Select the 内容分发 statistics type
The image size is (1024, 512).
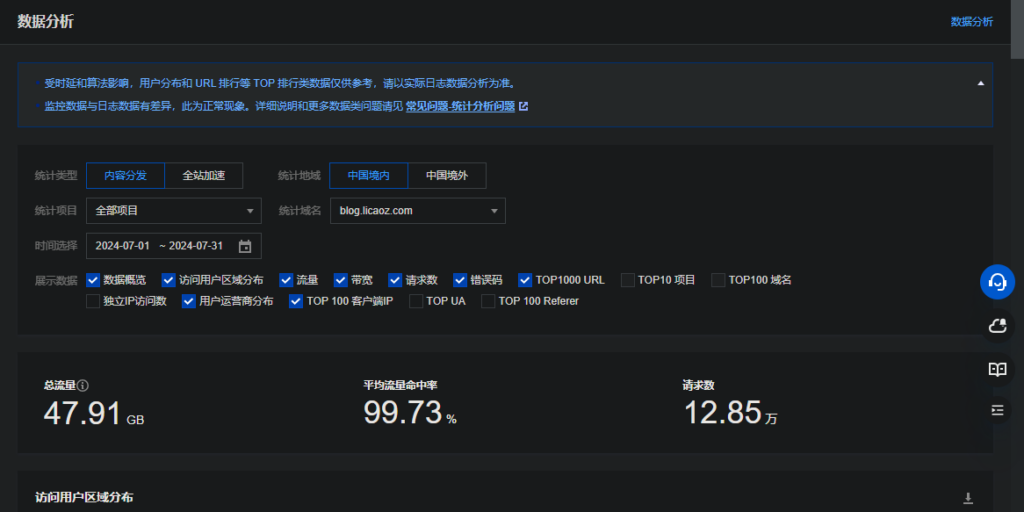[x=125, y=176]
